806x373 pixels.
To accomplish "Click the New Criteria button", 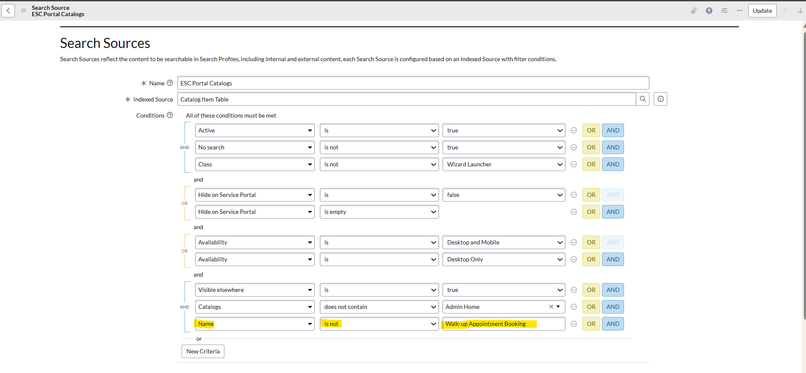I will coord(203,351).
